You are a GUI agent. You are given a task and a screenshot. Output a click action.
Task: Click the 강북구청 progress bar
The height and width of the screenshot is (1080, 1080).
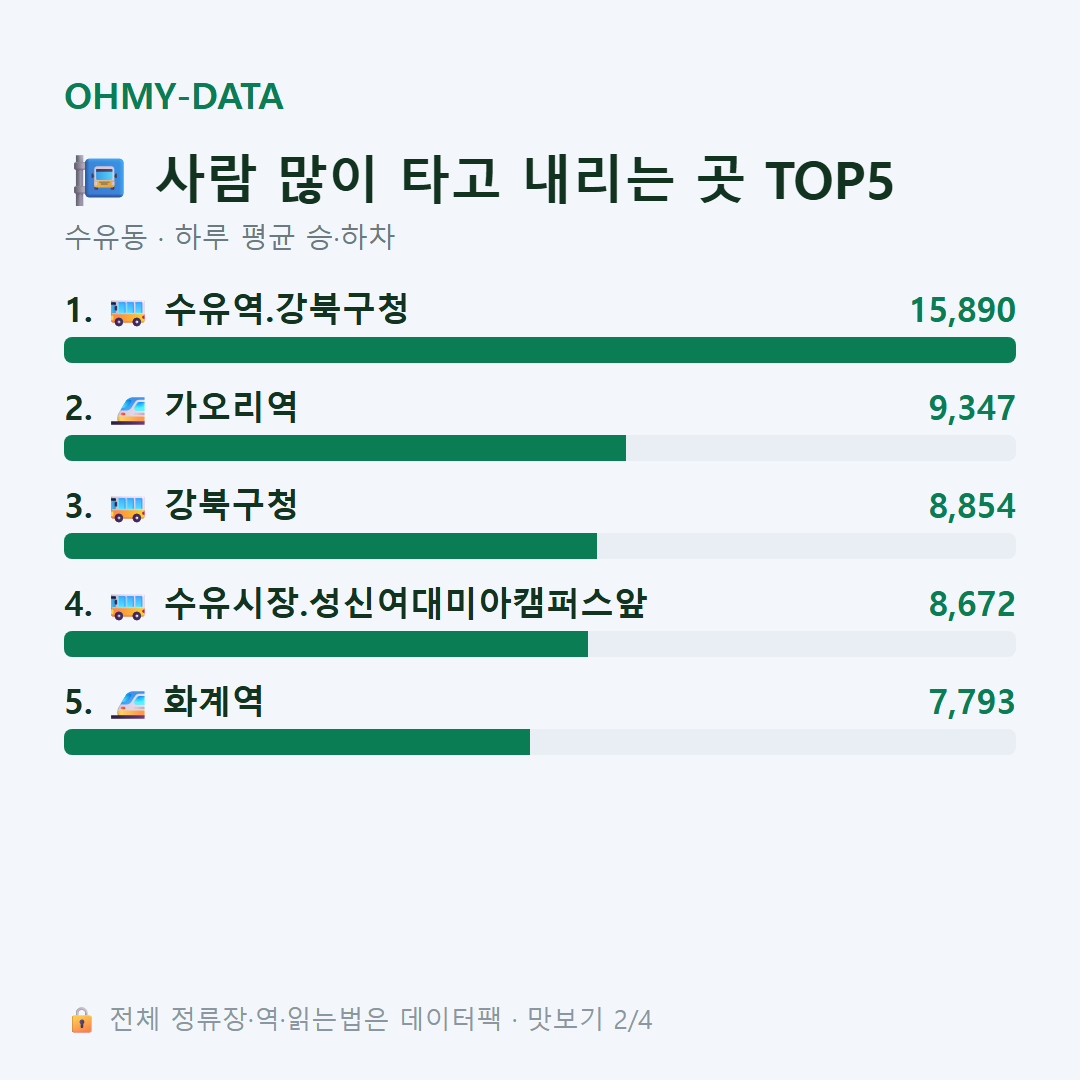point(540,546)
